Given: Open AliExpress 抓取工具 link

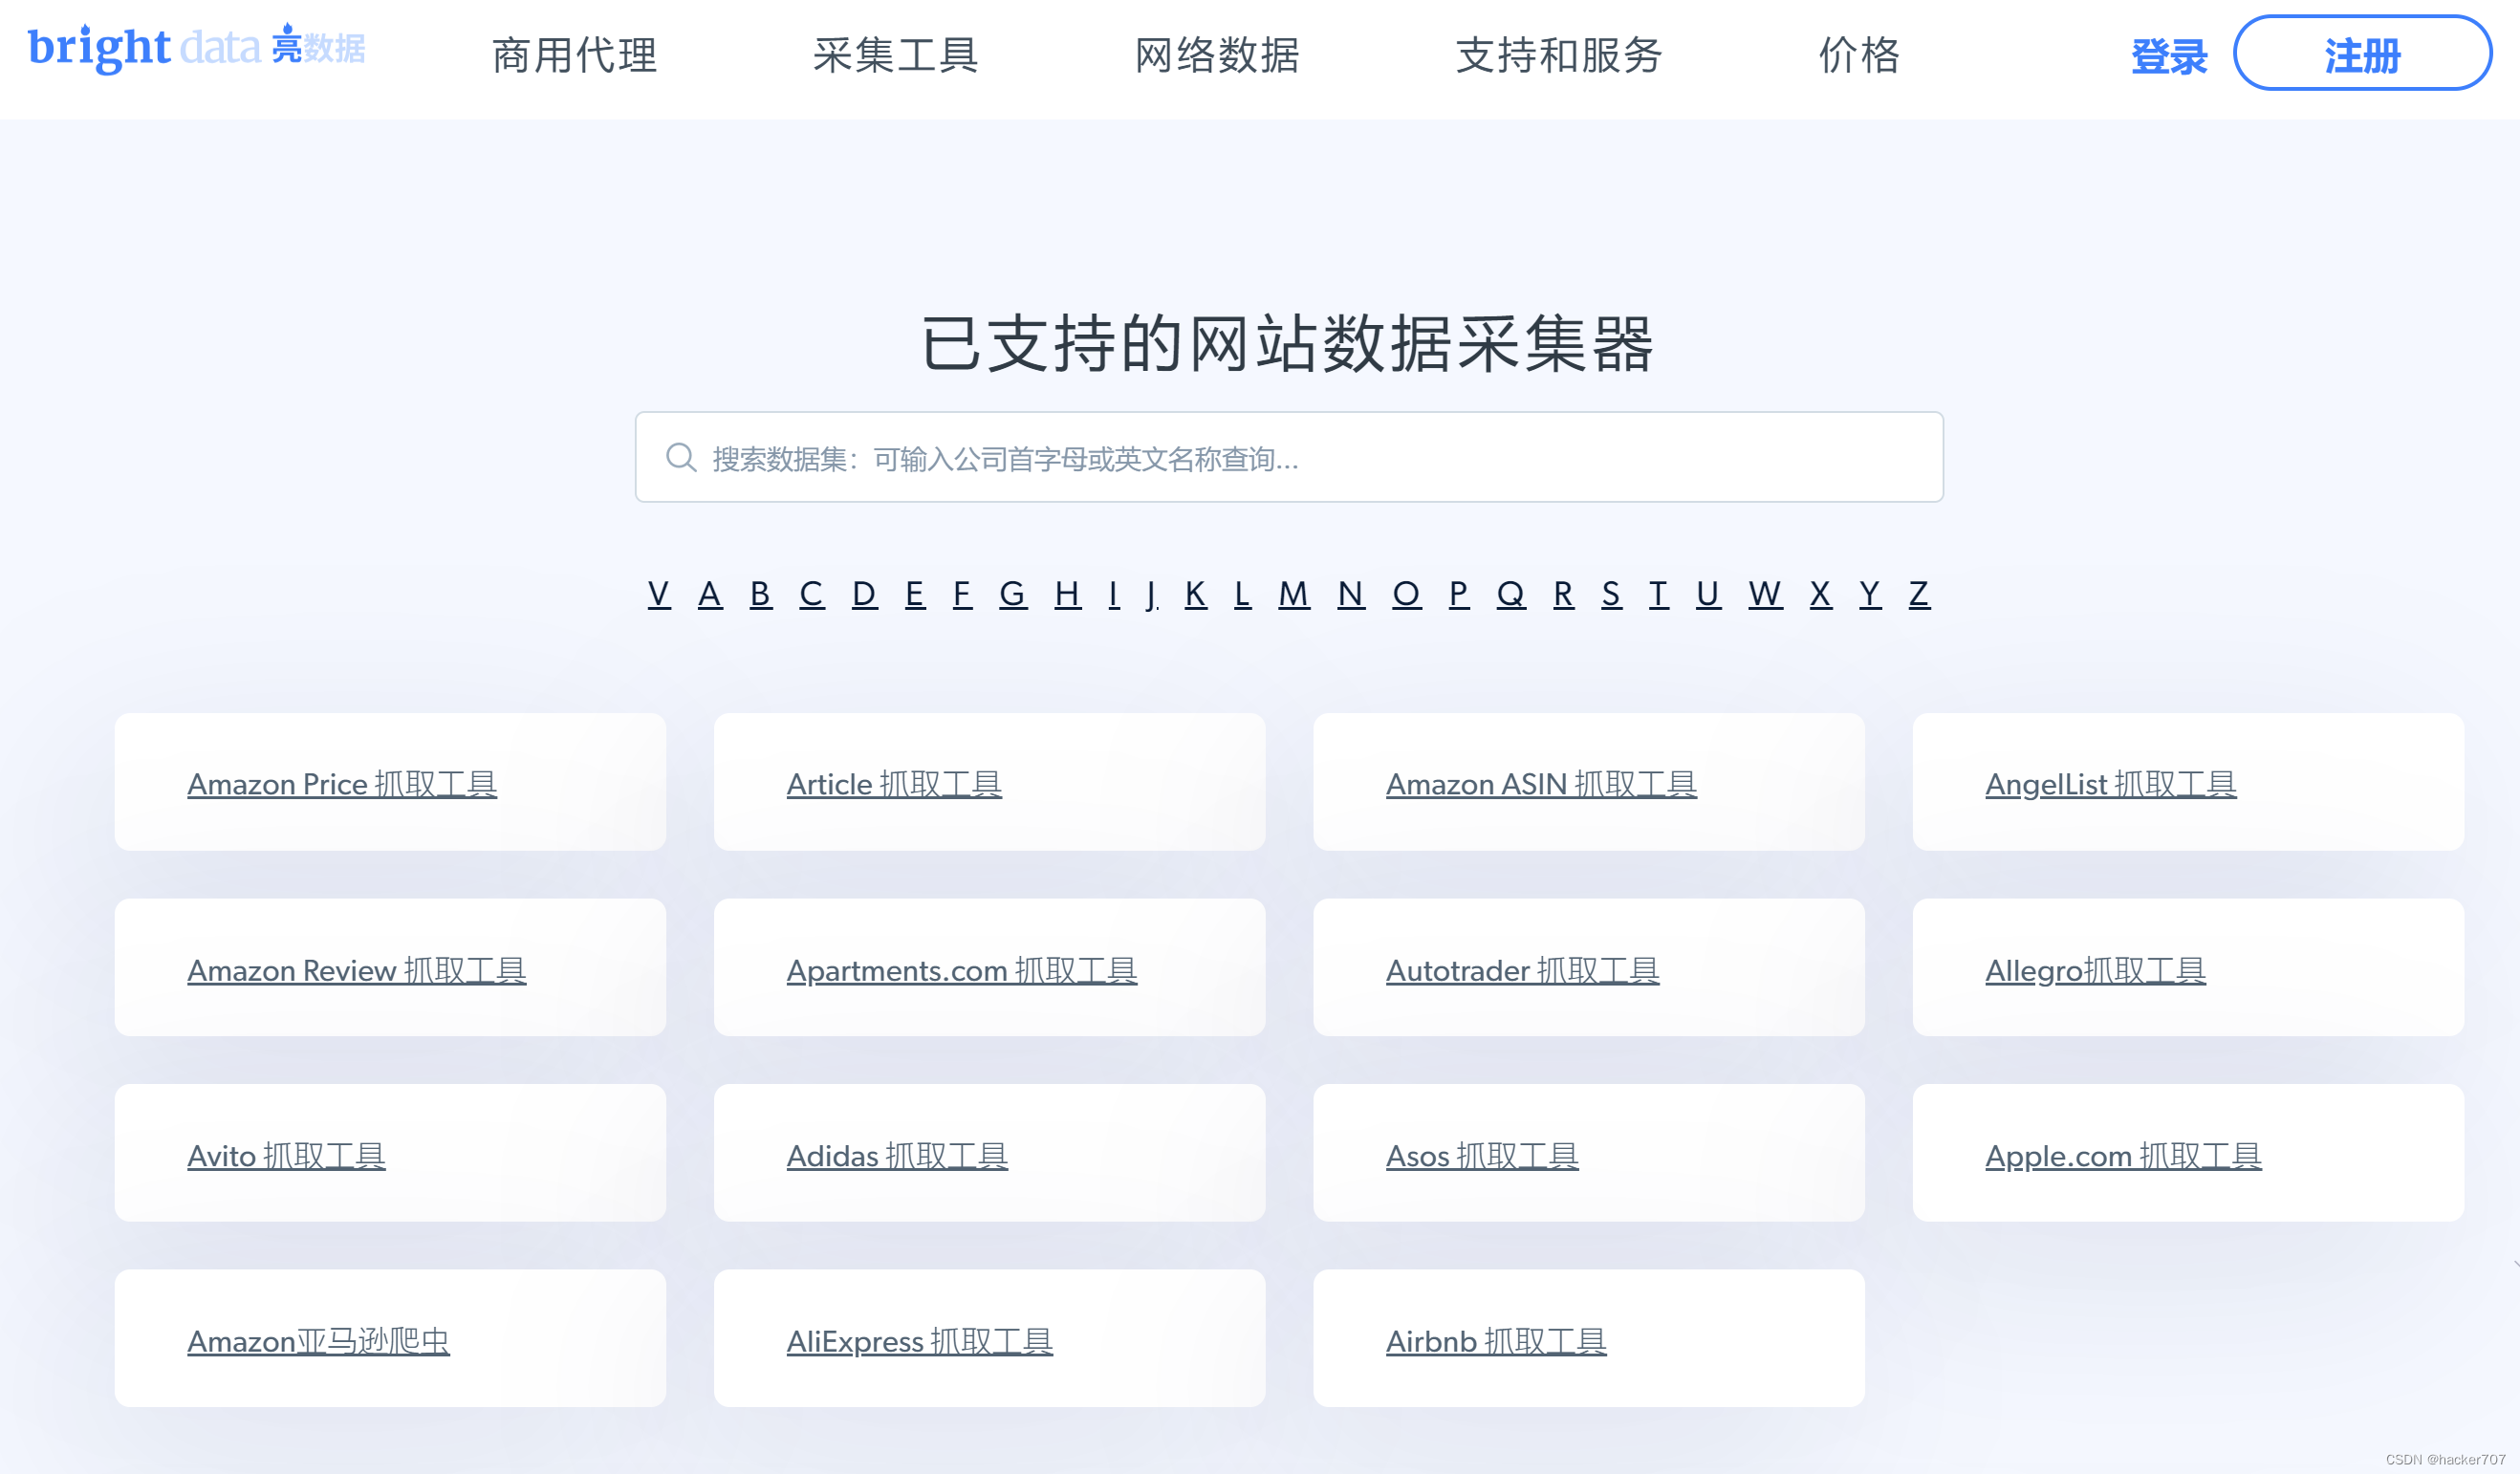Looking at the screenshot, I should tap(919, 1341).
